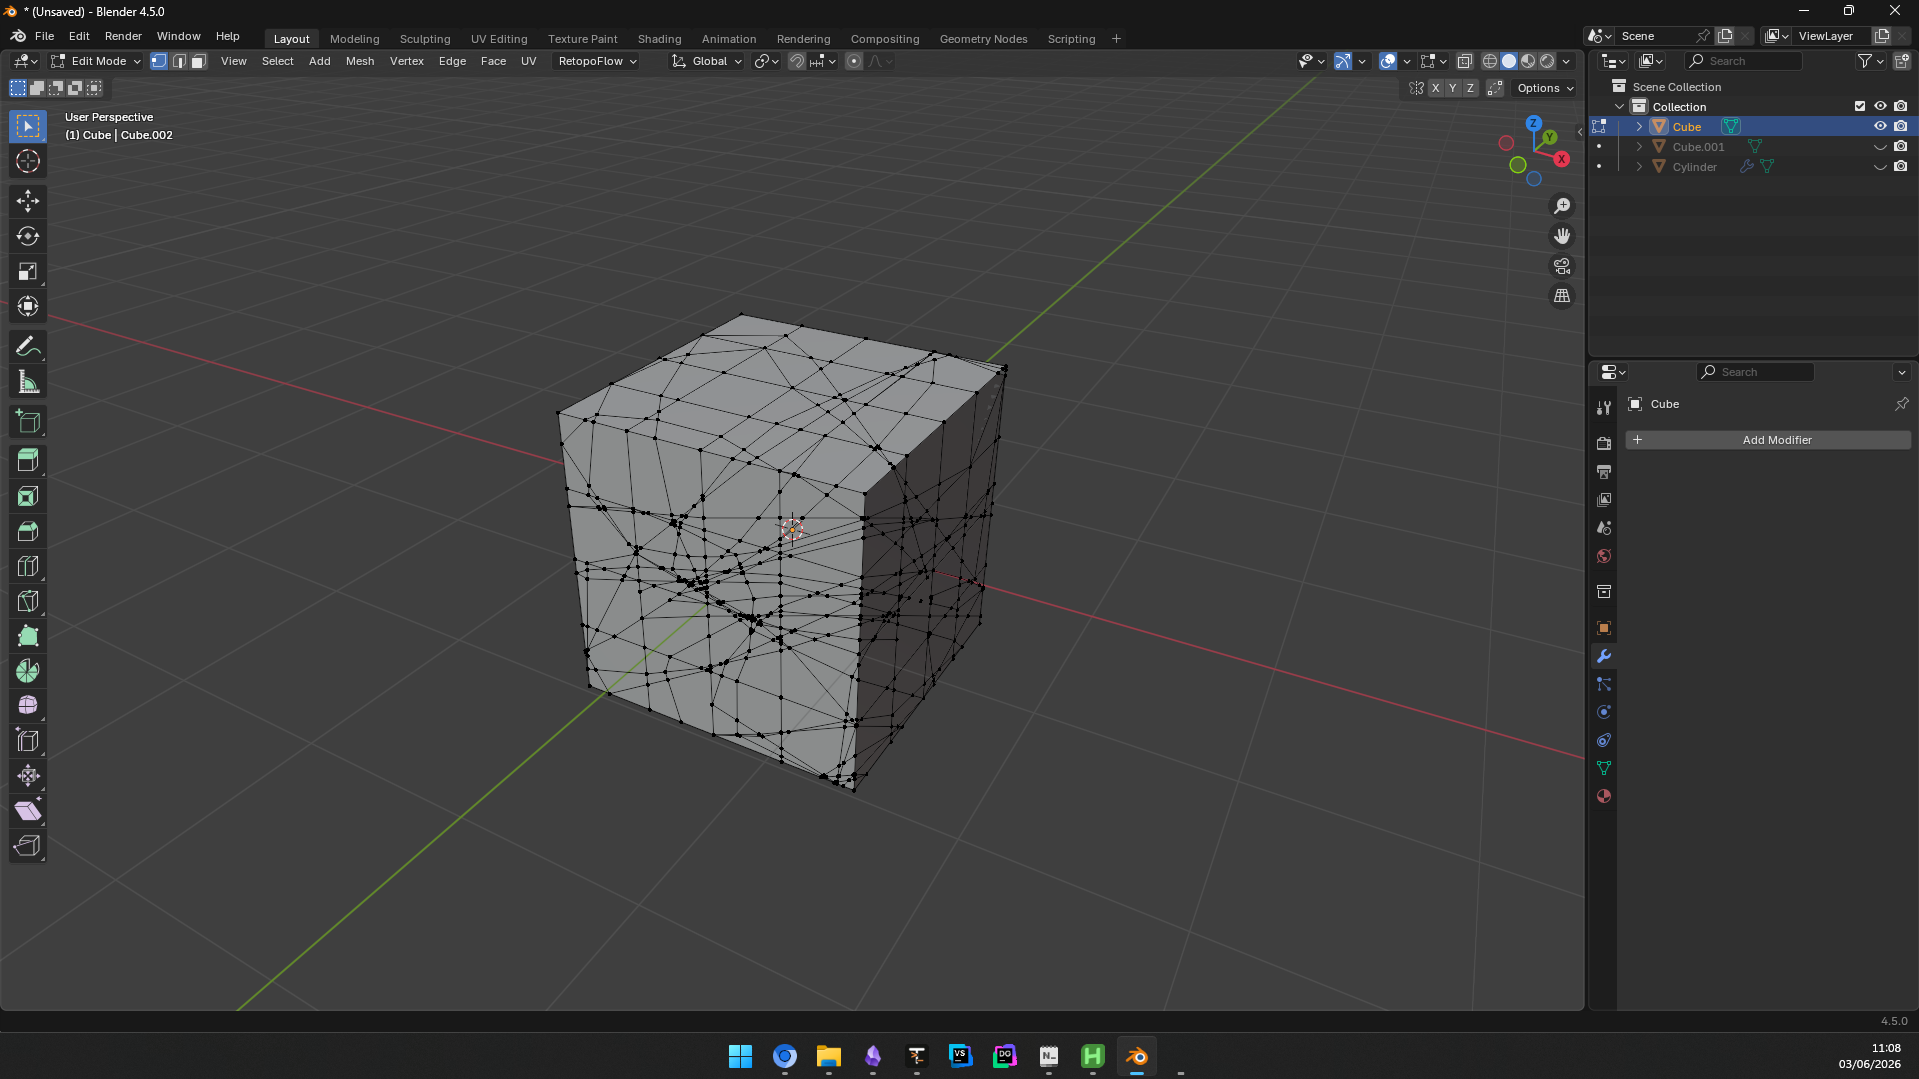Open Global transform orientation dropdown
Image resolution: width=1919 pixels, height=1079 pixels.
[707, 61]
